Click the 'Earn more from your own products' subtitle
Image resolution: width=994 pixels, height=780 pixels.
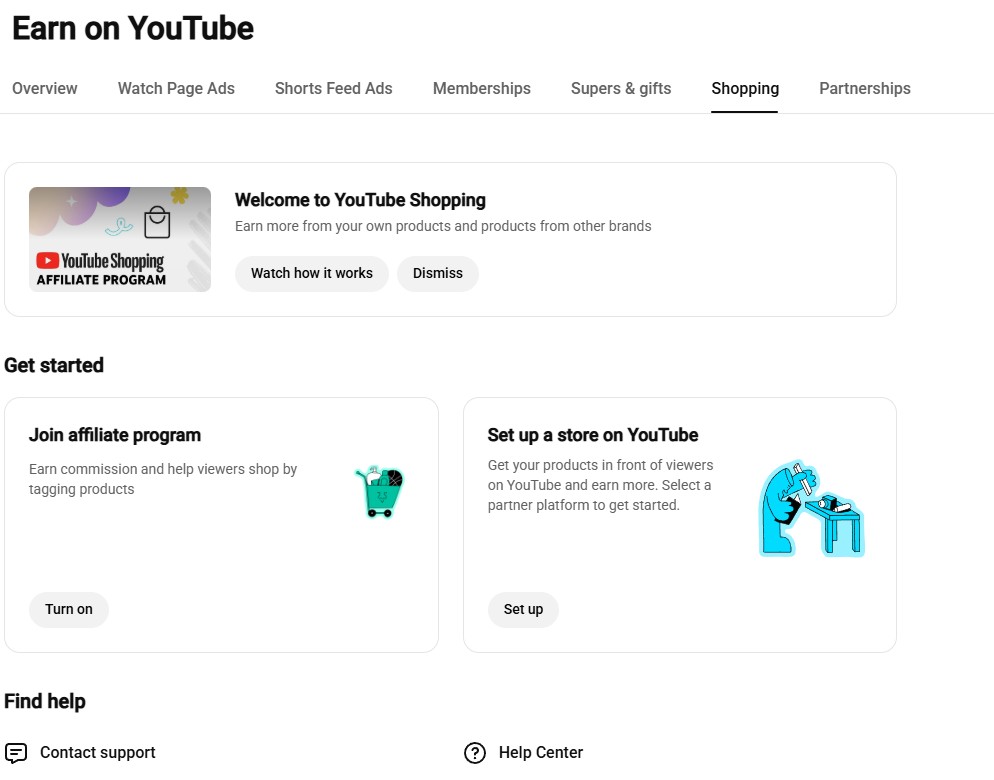[443, 226]
